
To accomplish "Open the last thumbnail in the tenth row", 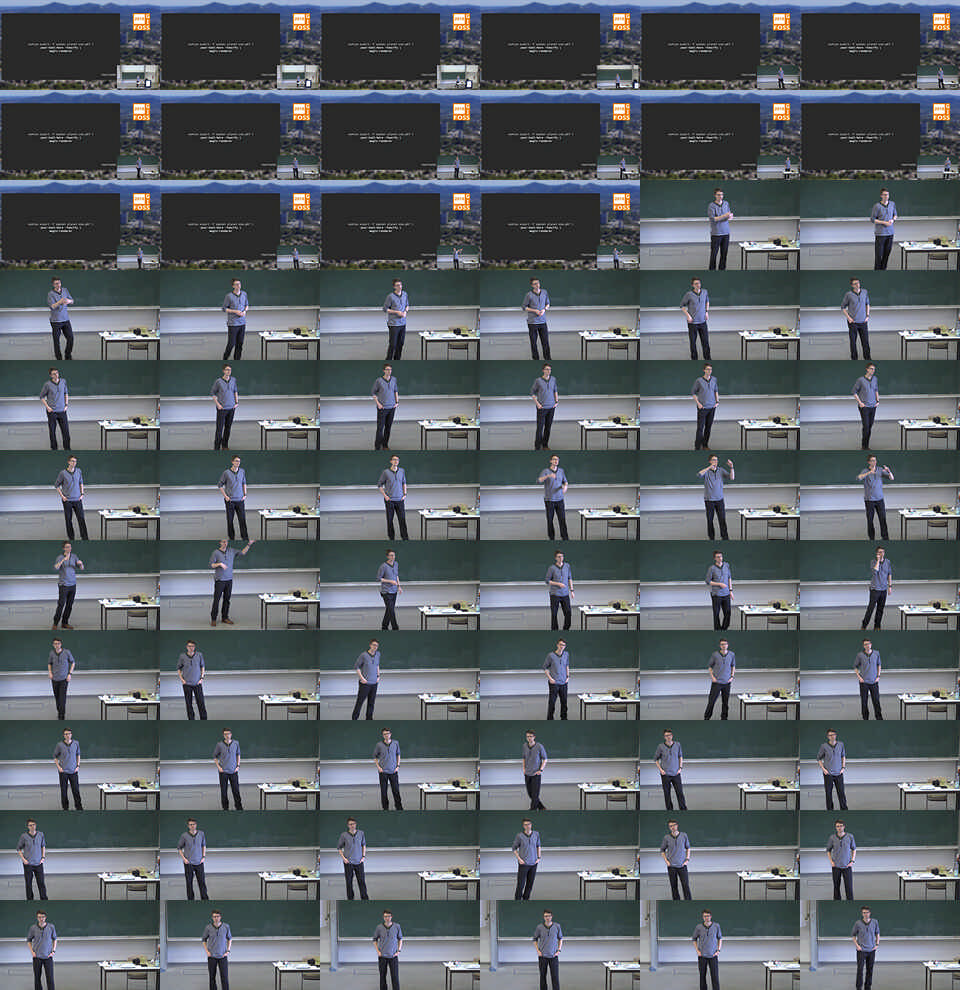I will 880,855.
